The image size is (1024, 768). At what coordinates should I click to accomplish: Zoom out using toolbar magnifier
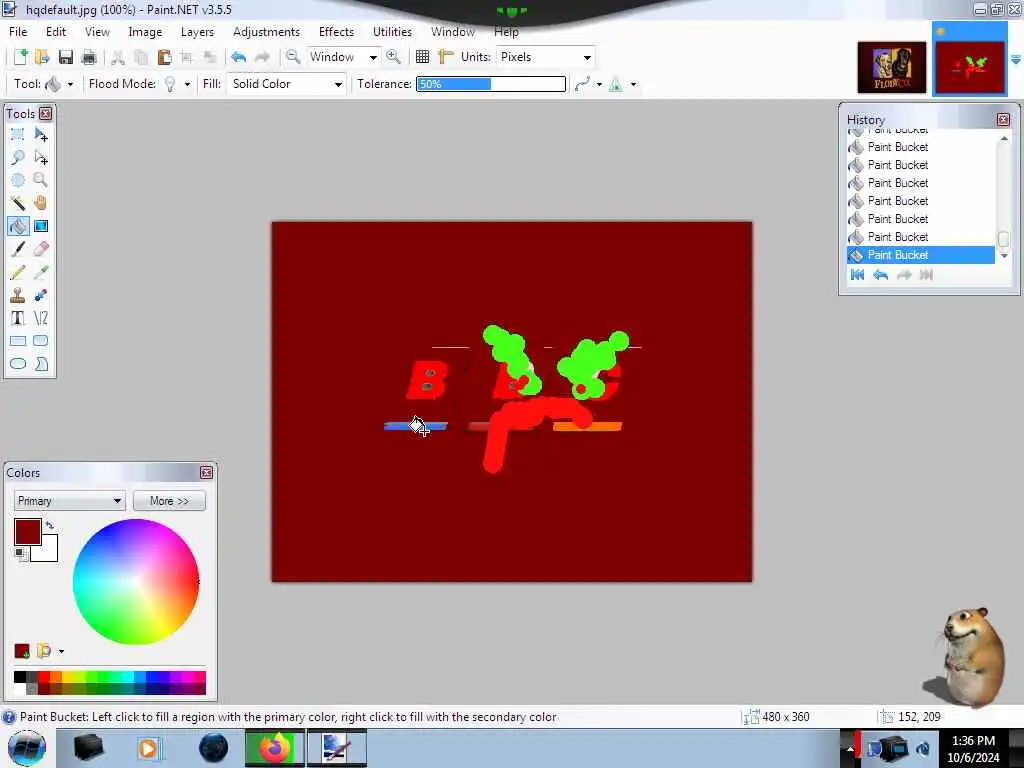[x=293, y=57]
